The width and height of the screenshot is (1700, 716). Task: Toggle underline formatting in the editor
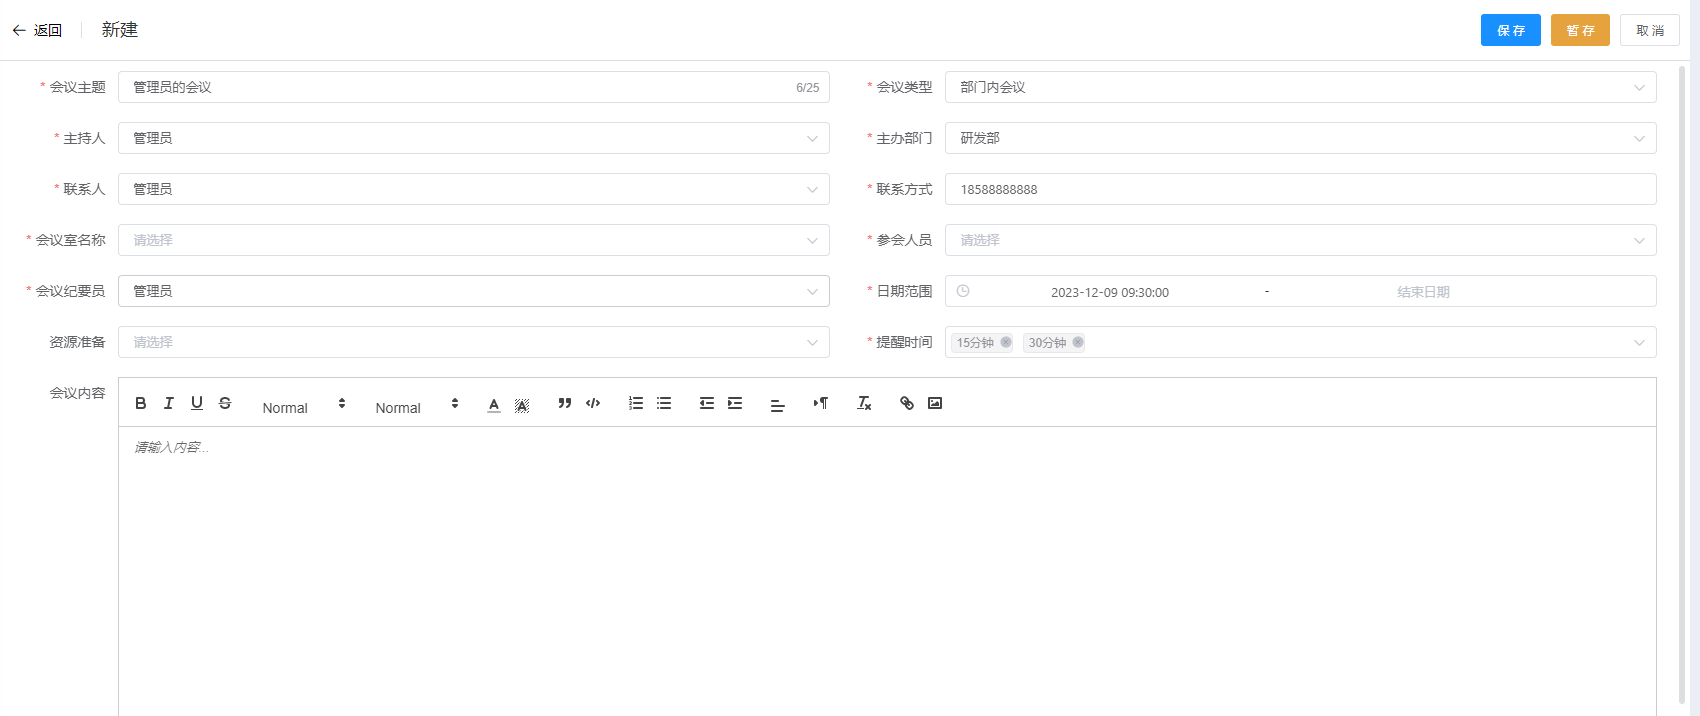click(197, 403)
